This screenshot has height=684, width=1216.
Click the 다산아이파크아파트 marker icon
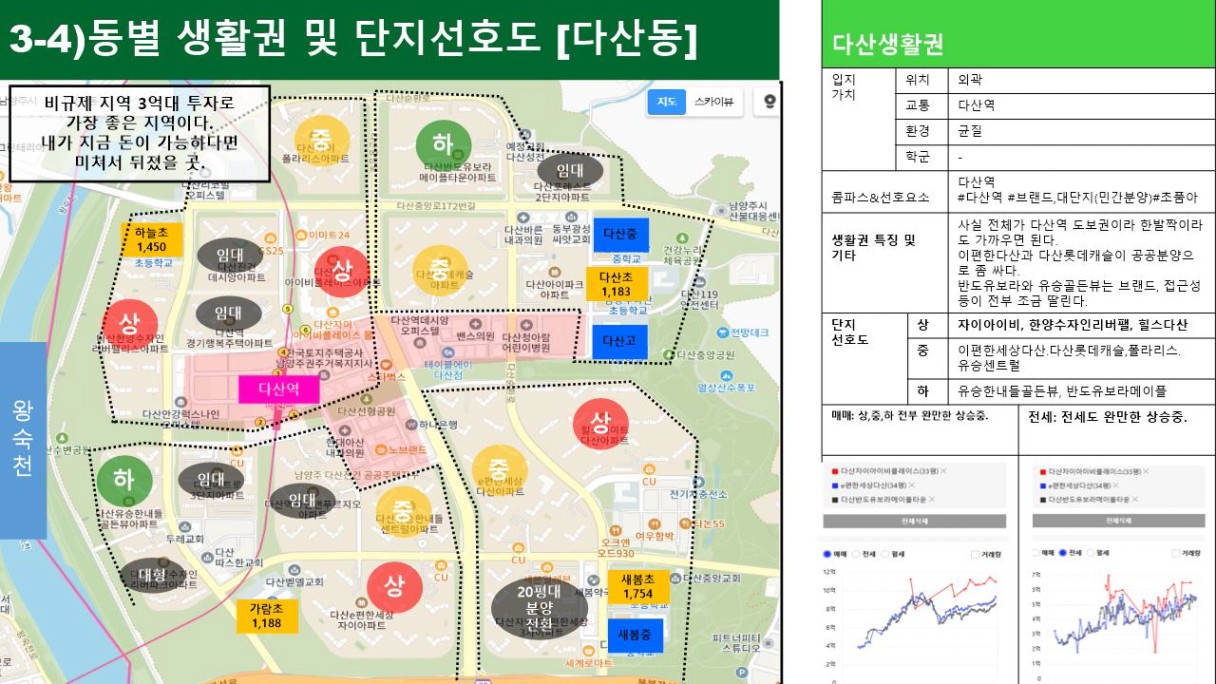click(555, 273)
